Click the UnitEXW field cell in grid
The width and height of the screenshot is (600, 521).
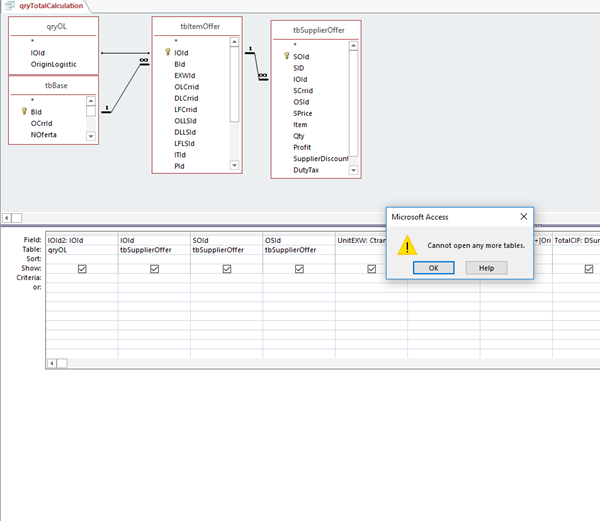pyautogui.click(x=370, y=241)
